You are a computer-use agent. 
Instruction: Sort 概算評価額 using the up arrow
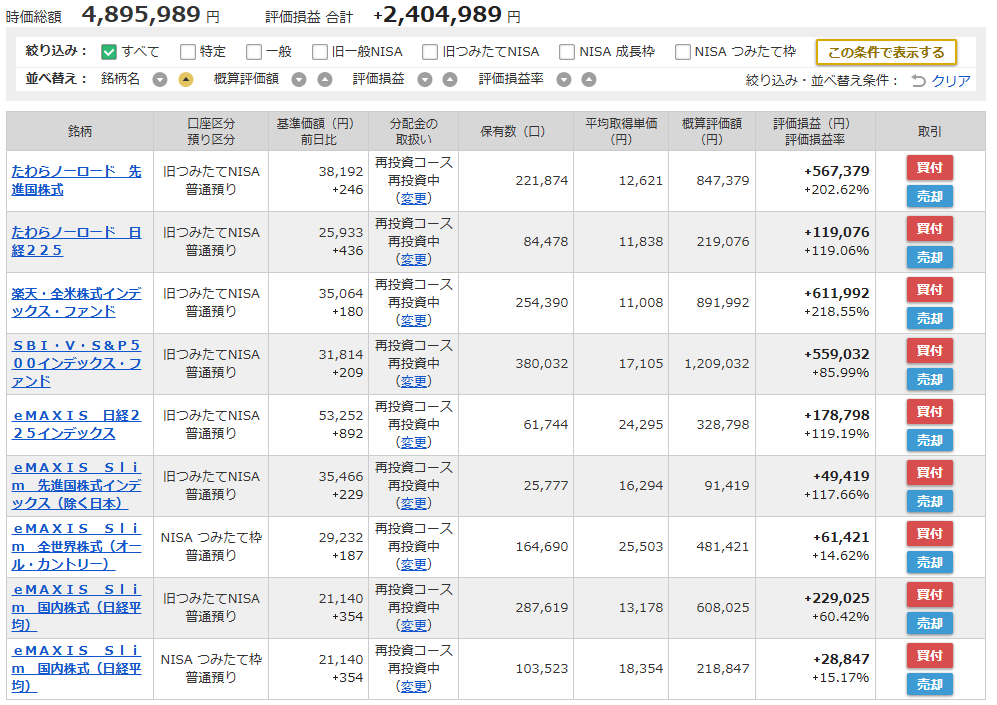(x=325, y=79)
